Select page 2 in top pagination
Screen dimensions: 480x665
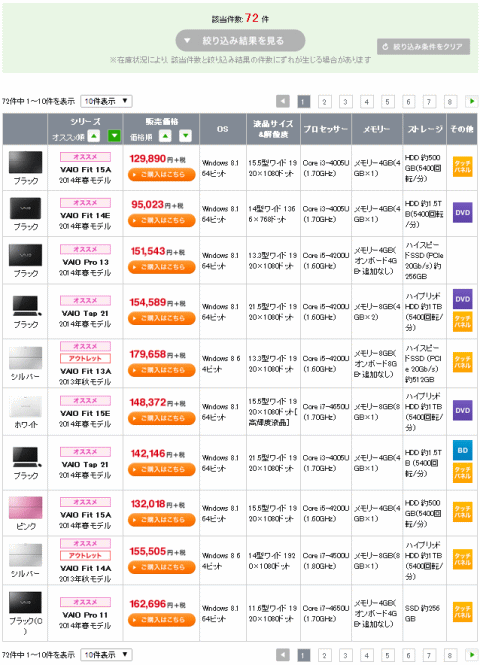tap(324, 102)
